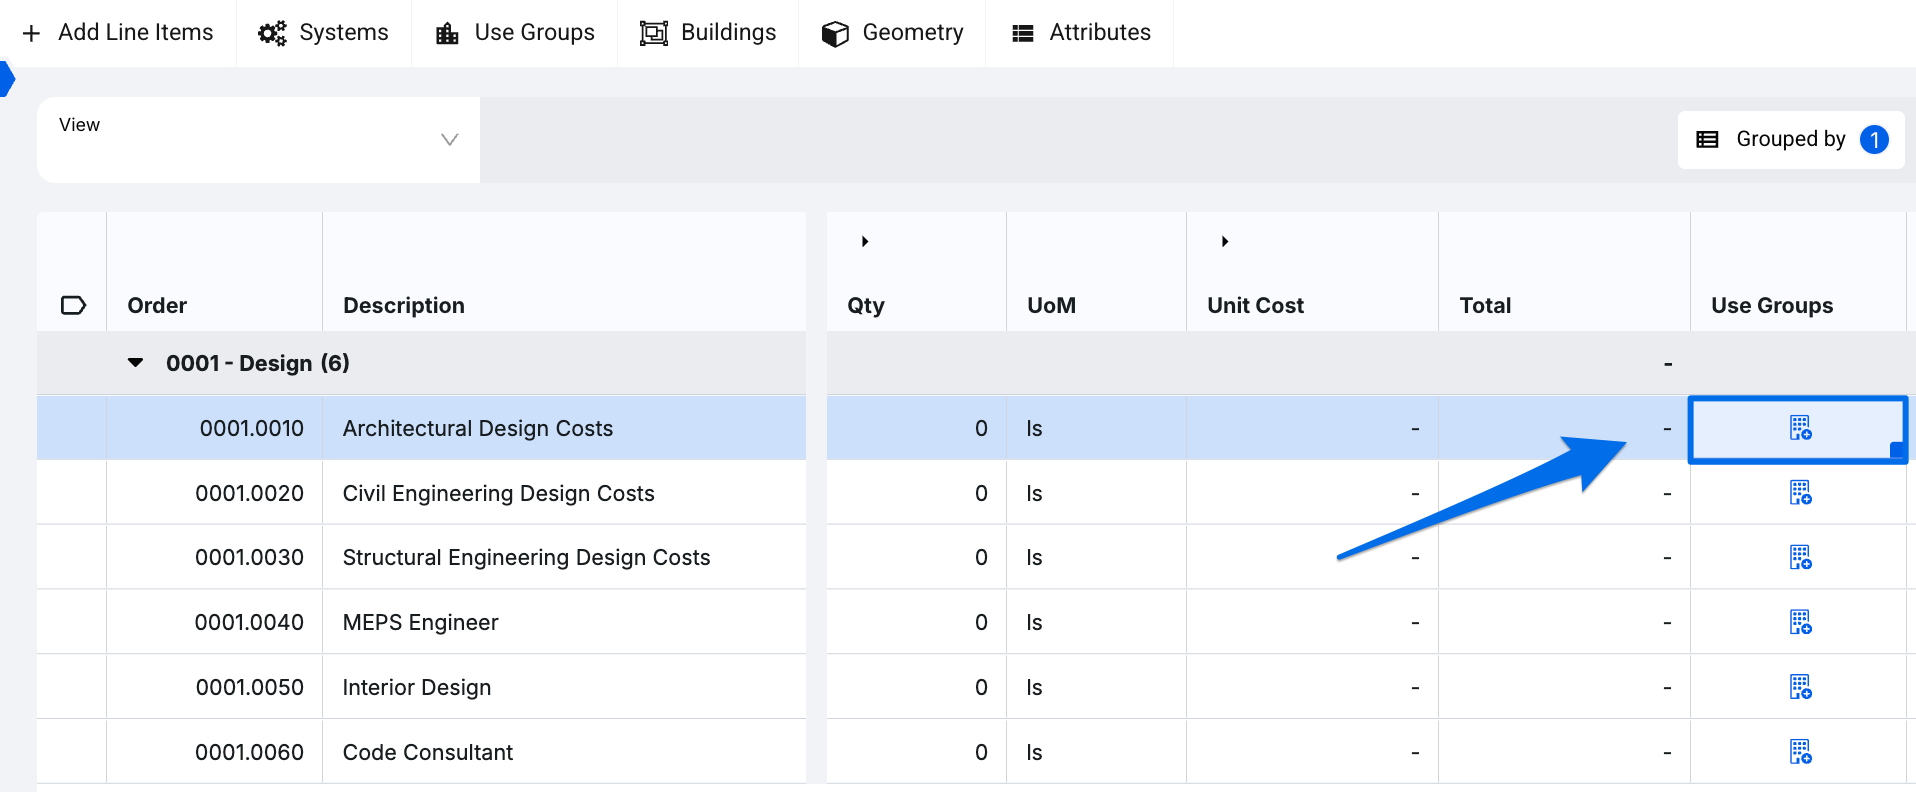Open use groups for Civil Engineering Design Costs

[1800, 493]
